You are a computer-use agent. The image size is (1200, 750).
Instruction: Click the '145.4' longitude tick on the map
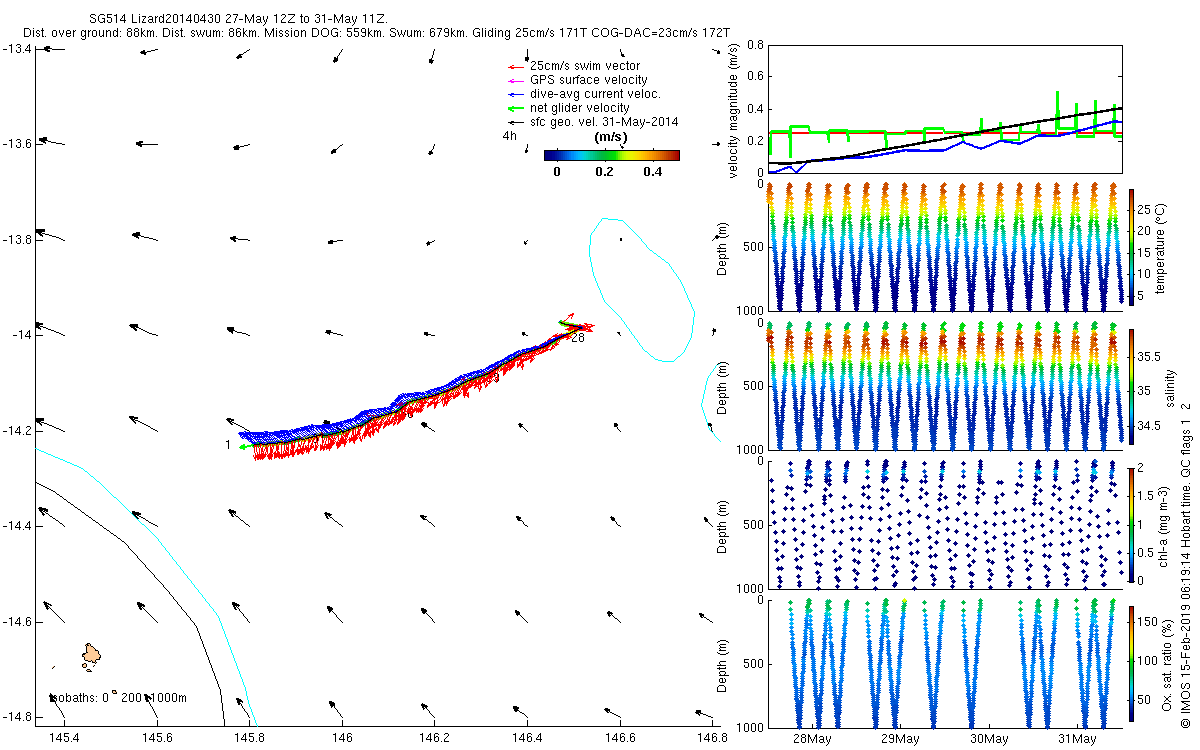(x=64, y=738)
